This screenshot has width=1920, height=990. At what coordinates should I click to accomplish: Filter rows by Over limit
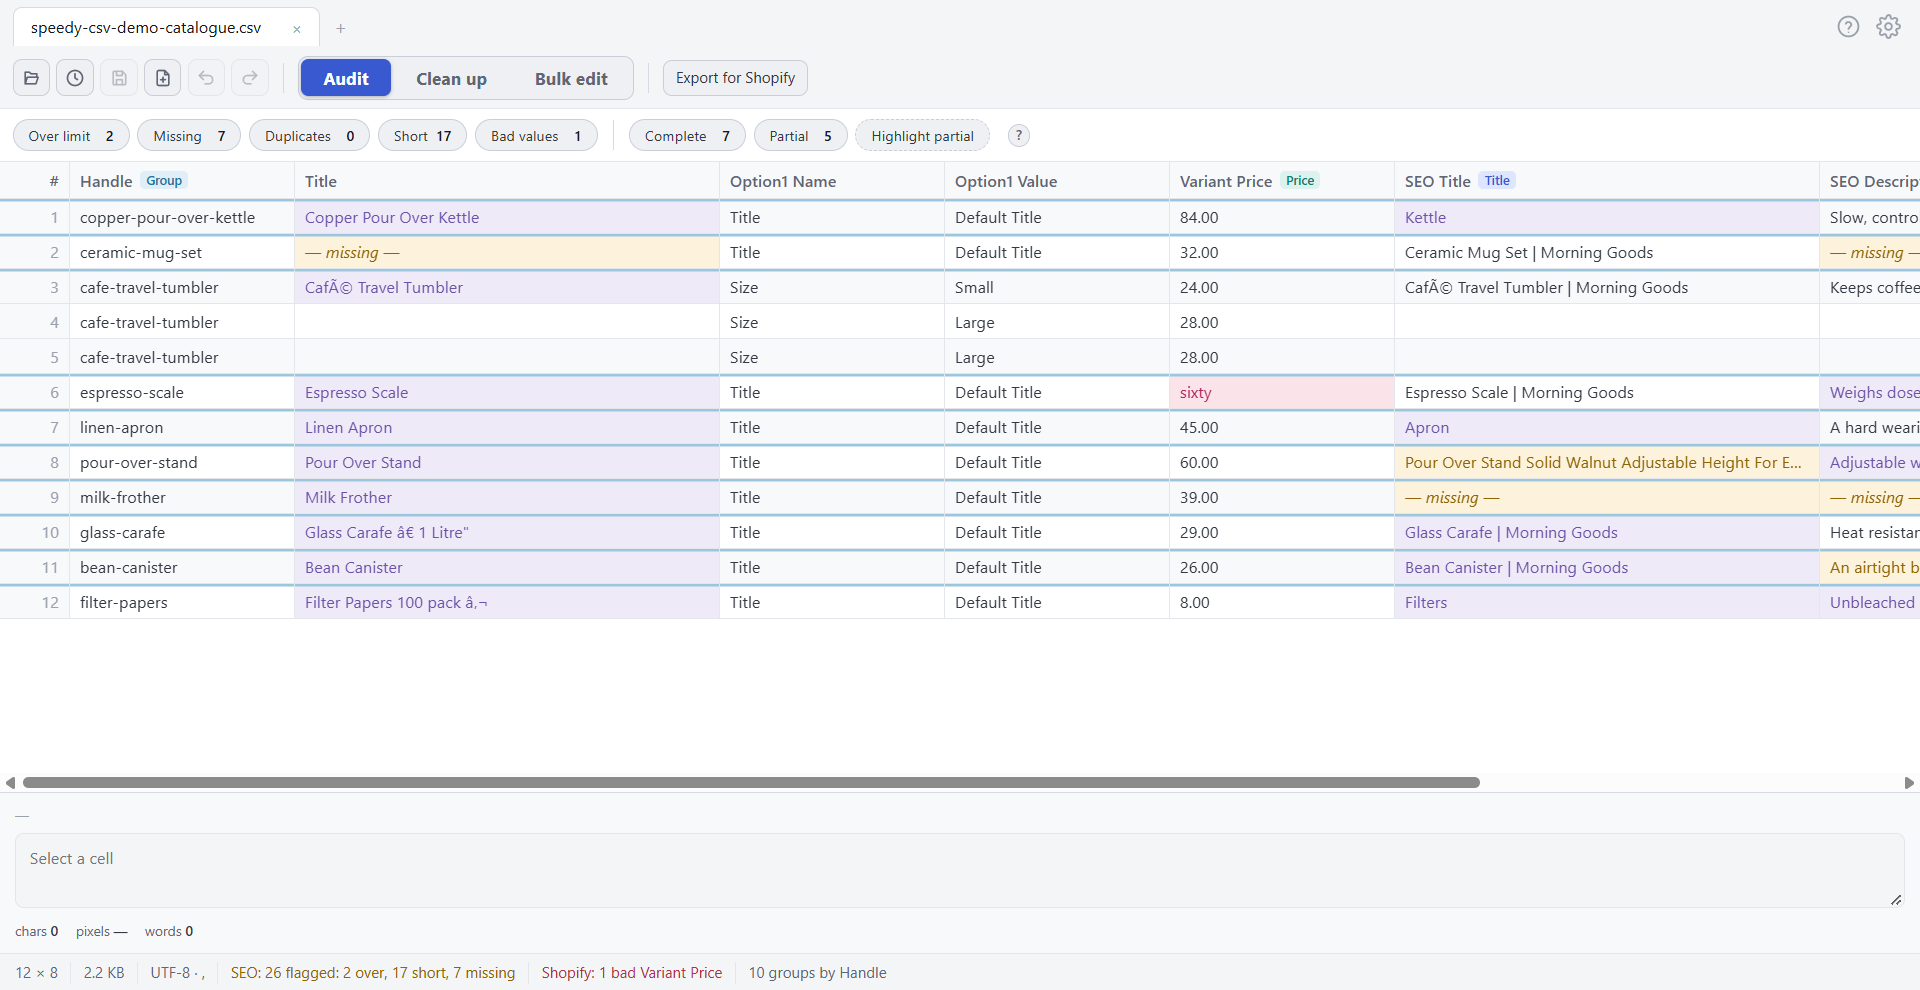coord(71,136)
